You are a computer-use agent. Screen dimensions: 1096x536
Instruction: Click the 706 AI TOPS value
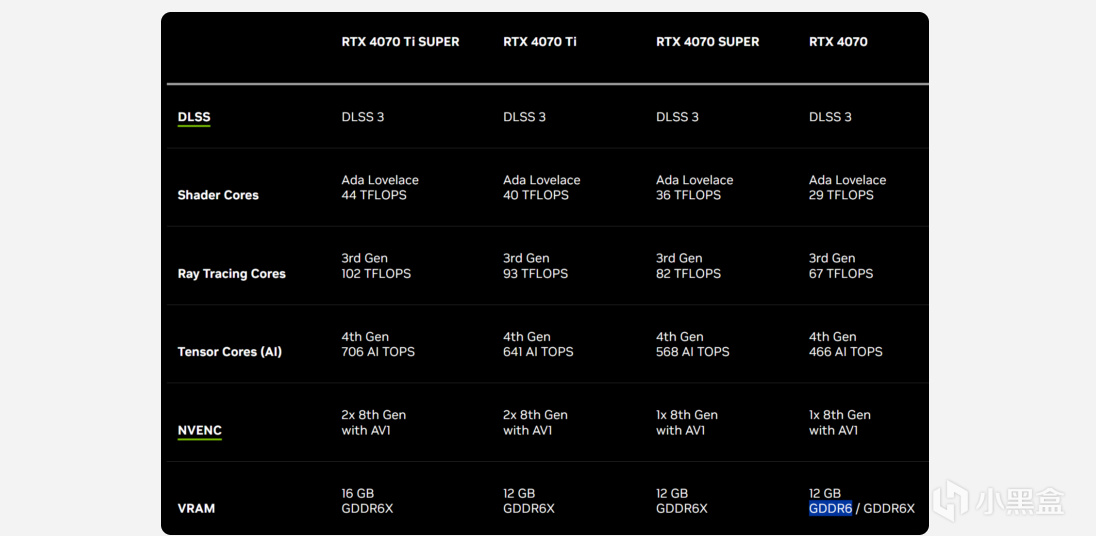point(378,352)
